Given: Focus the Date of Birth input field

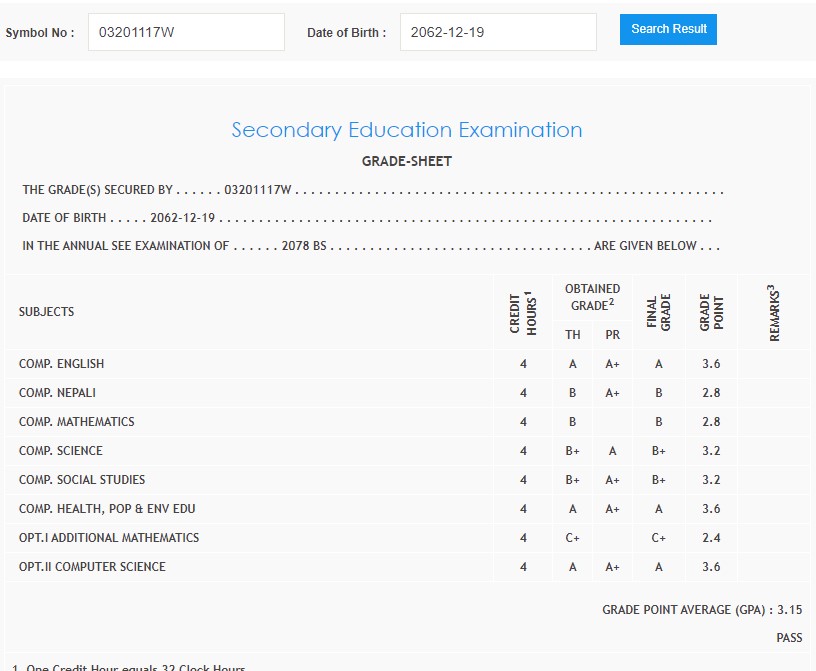Looking at the screenshot, I should pos(497,32).
